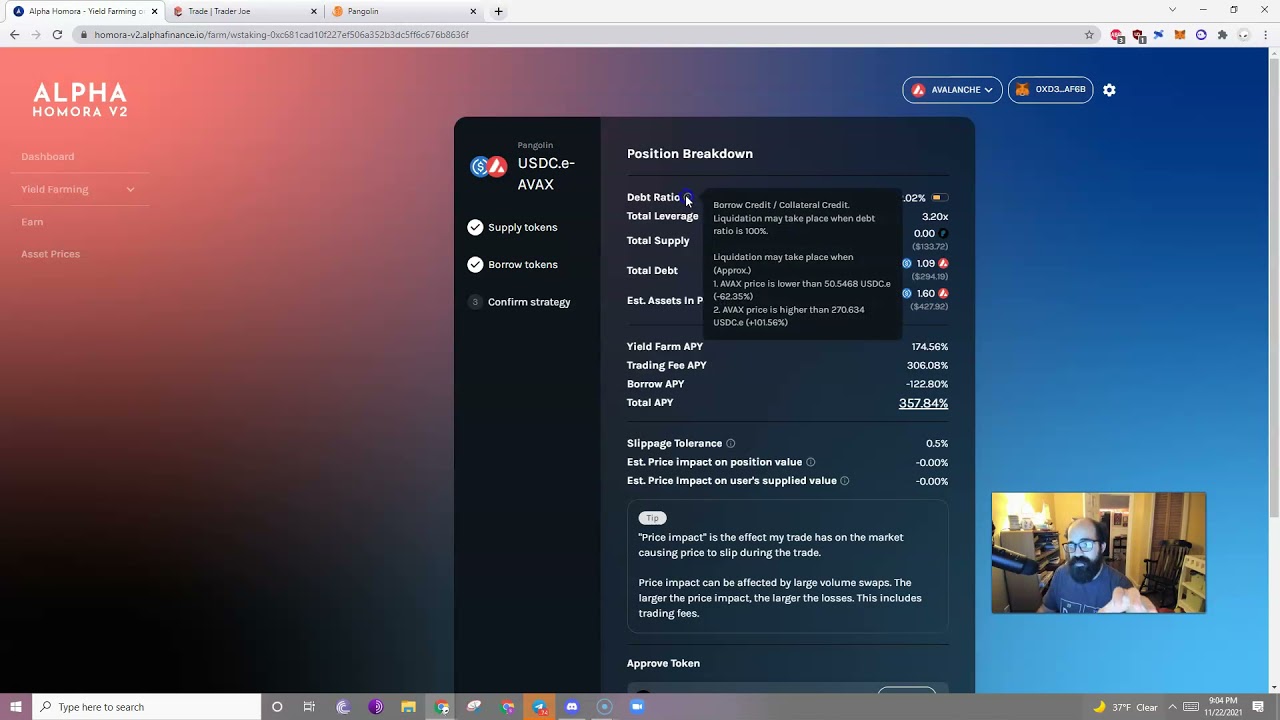Switch to the Pangolin browser tab
Viewport: 1280px width, 720px height.
(404, 12)
